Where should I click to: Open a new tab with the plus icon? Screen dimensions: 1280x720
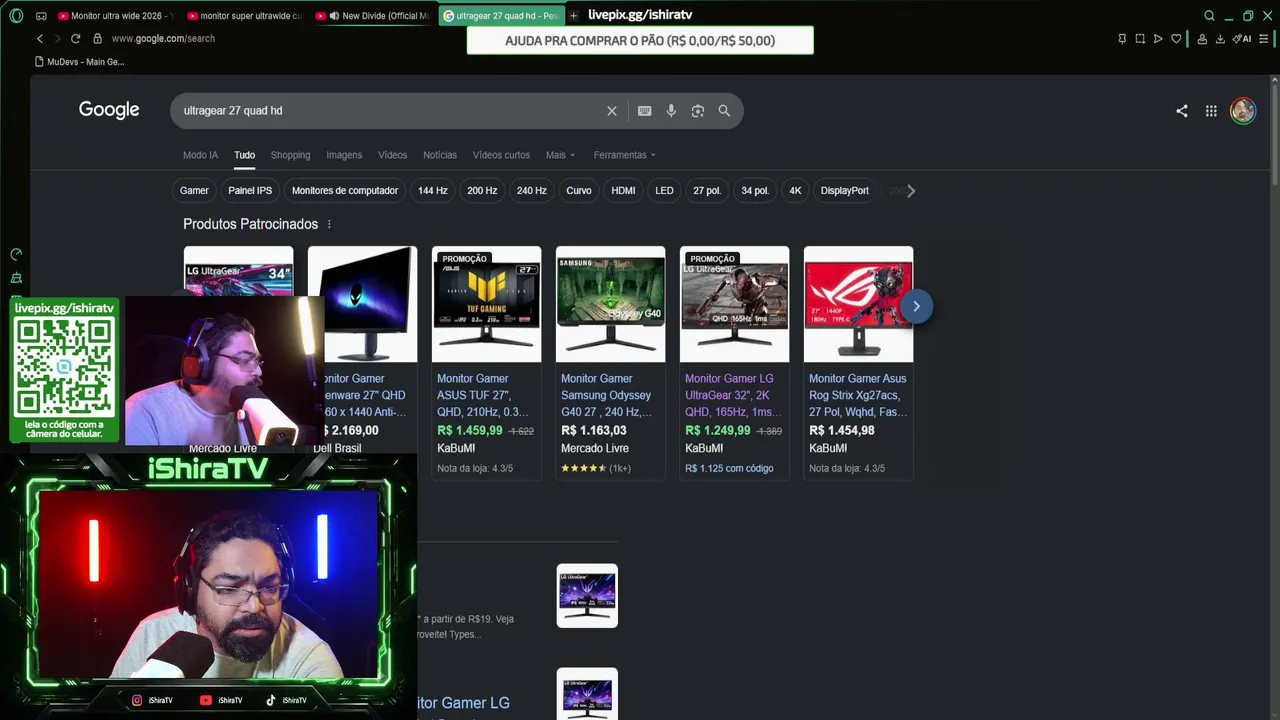coord(574,16)
